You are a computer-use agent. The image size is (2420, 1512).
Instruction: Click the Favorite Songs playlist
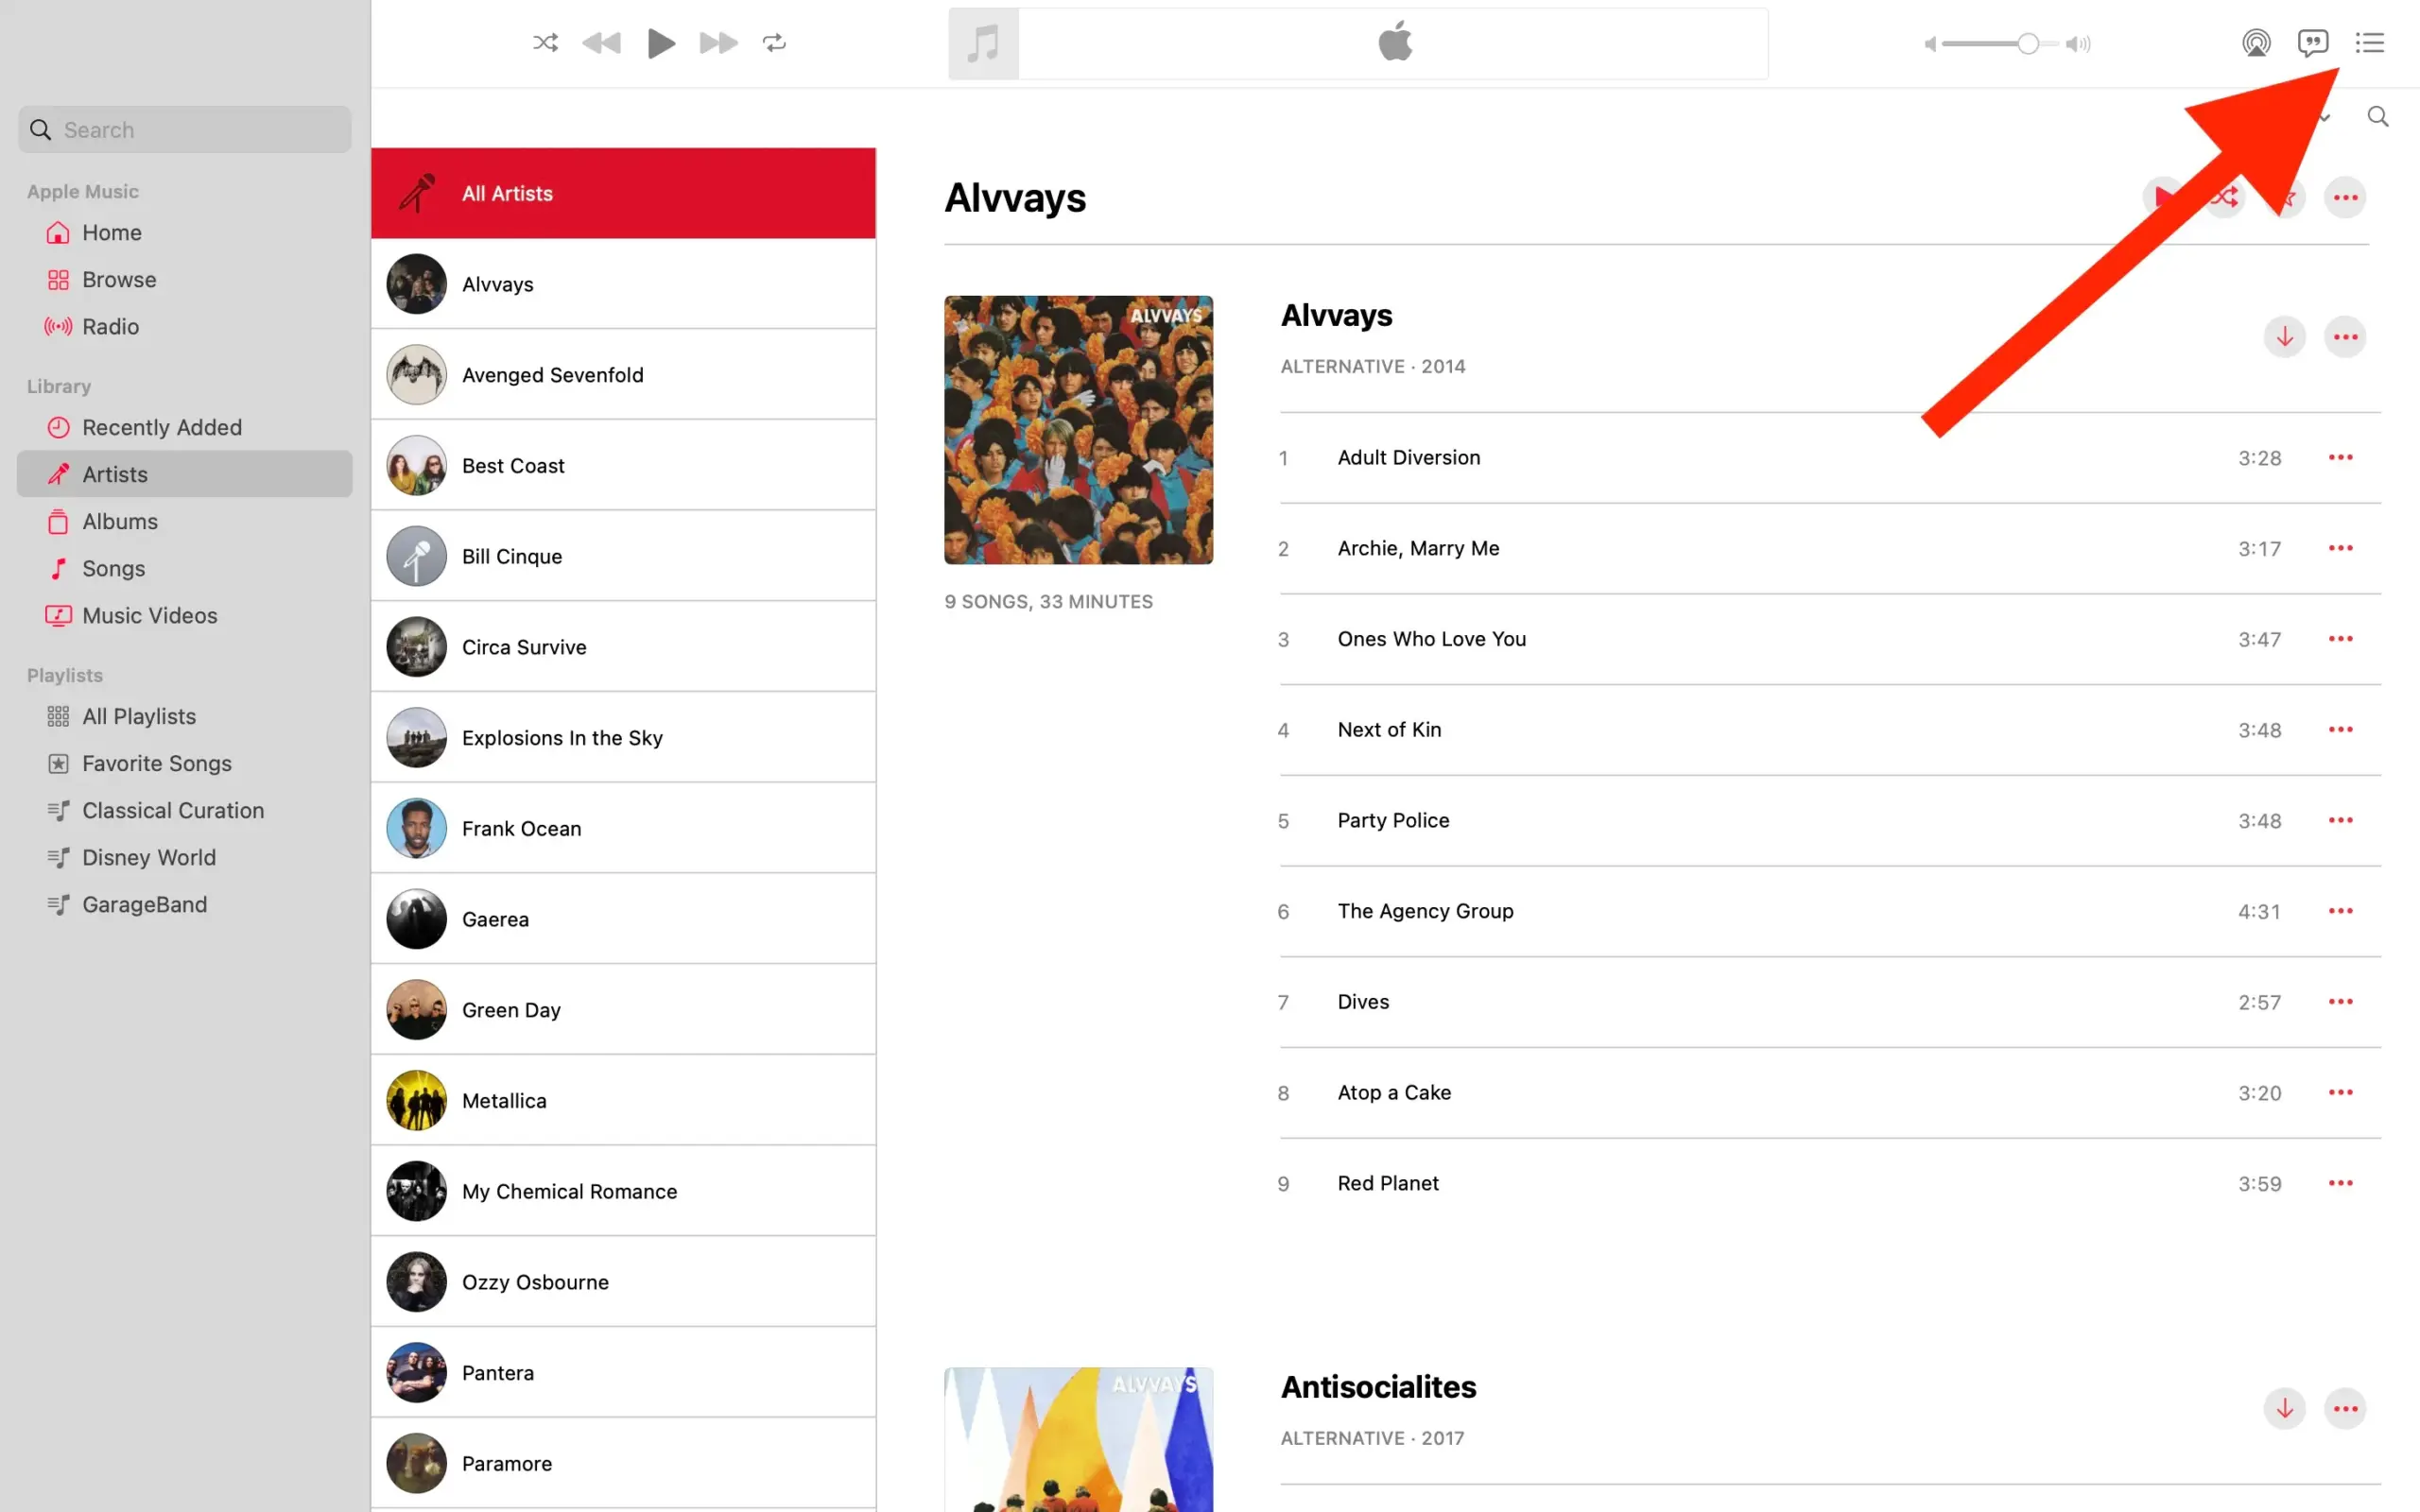point(157,762)
